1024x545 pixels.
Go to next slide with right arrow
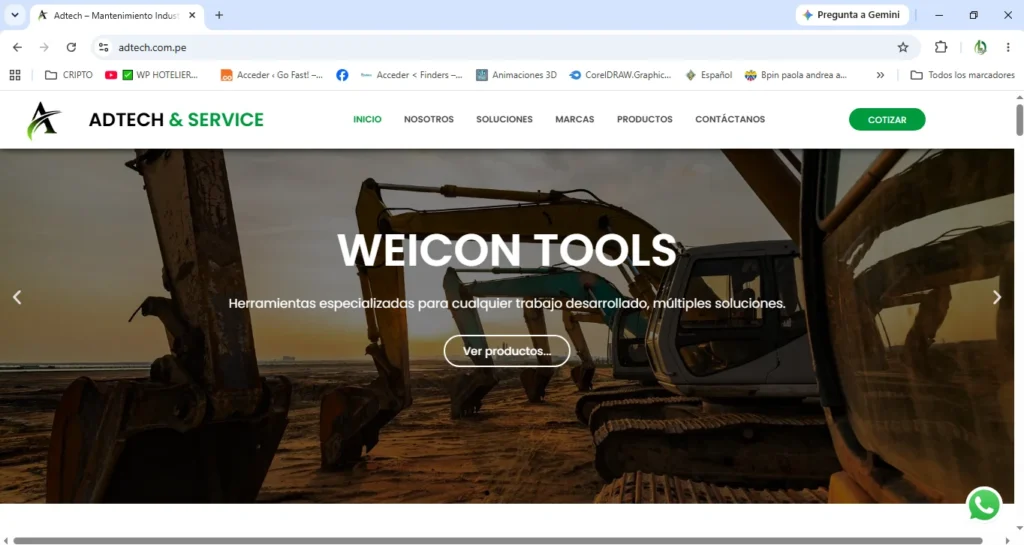tap(997, 297)
